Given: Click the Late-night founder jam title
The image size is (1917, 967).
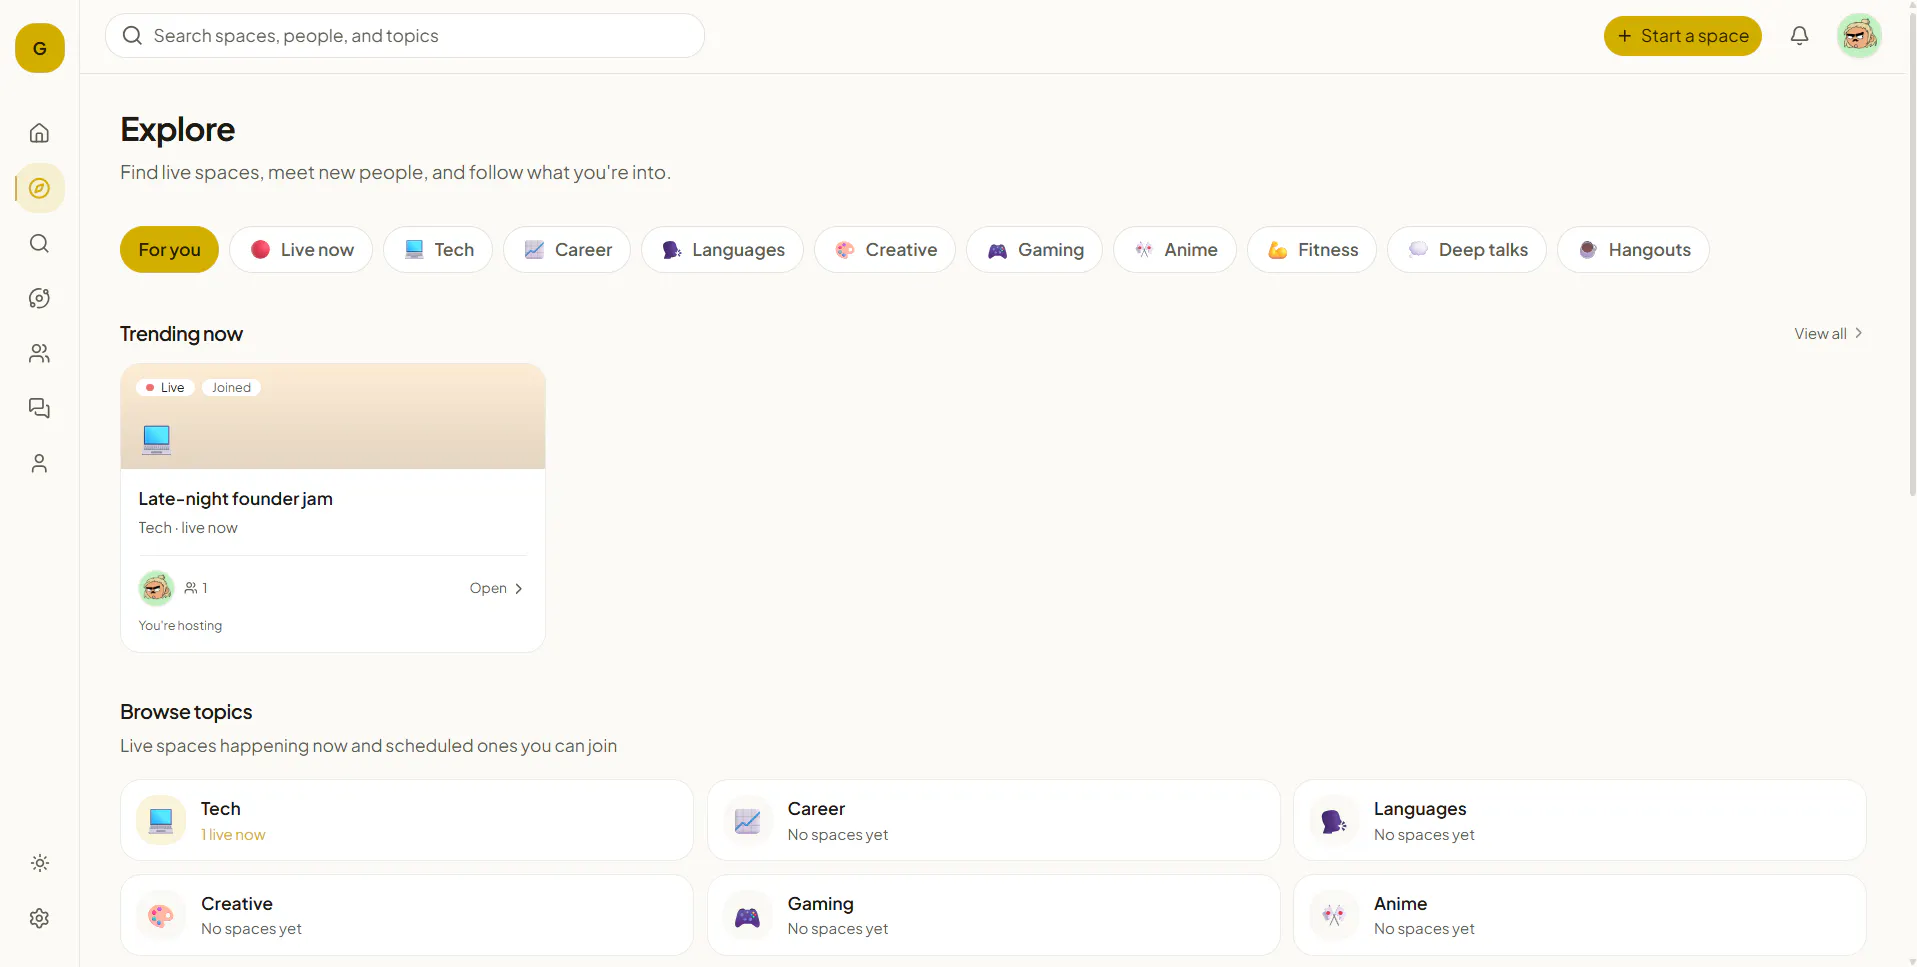Looking at the screenshot, I should tap(235, 499).
